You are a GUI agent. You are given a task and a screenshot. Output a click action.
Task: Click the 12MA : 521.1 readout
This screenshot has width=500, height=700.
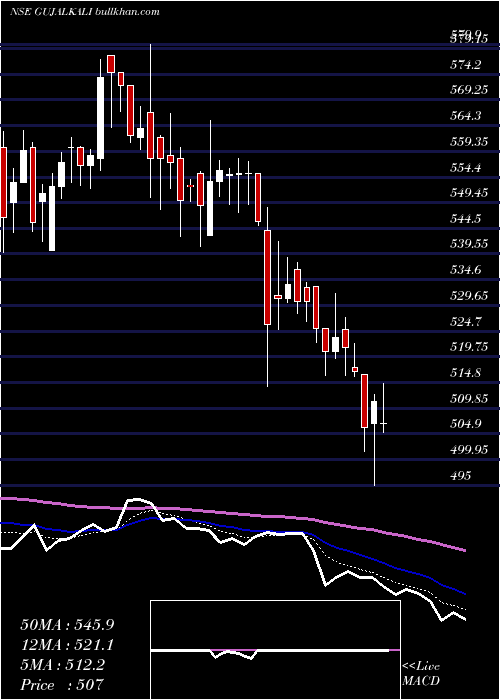tap(67, 645)
